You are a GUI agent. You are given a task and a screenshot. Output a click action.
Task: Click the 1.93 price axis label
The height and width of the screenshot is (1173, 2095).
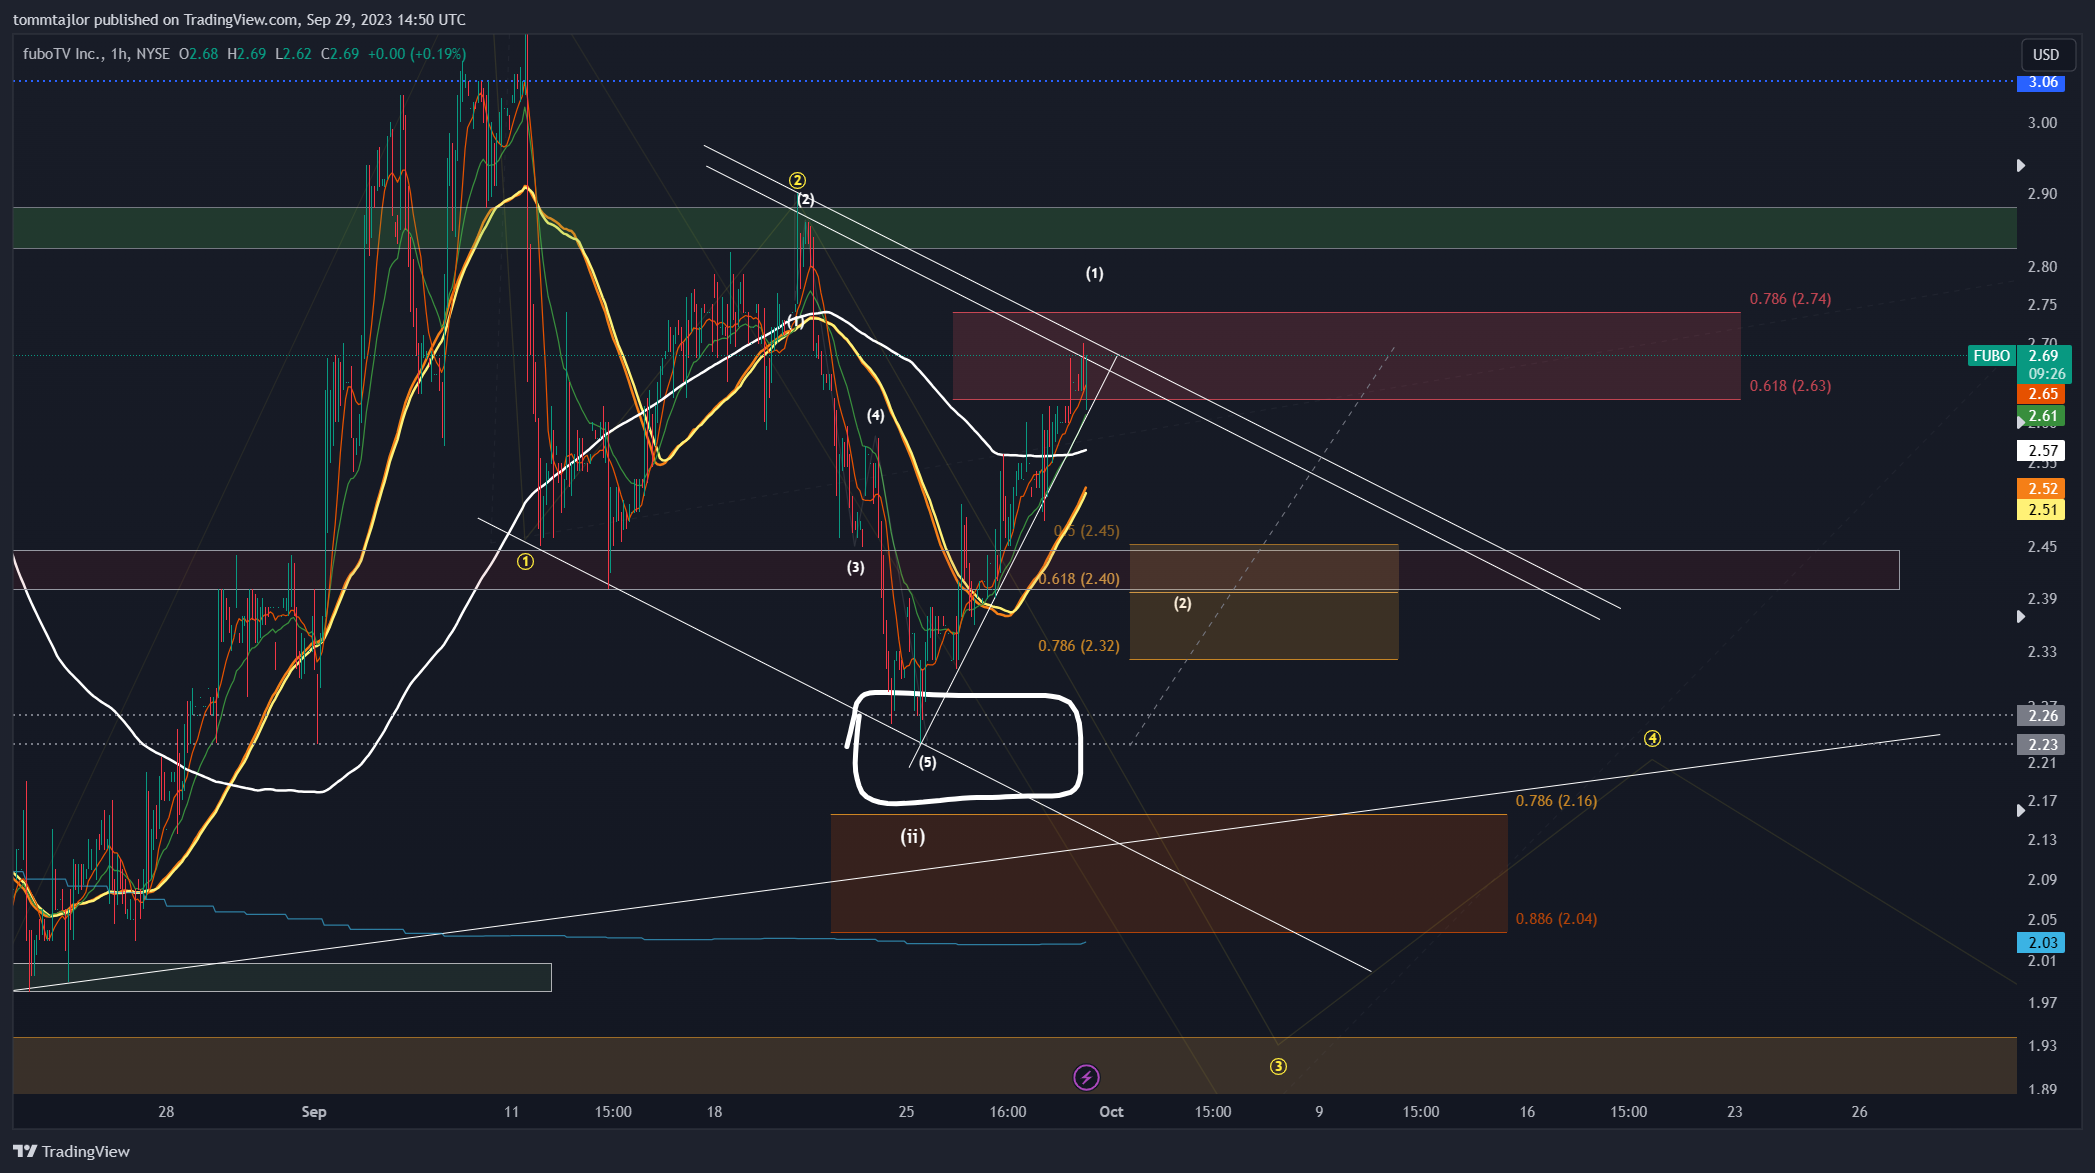pos(2042,1046)
